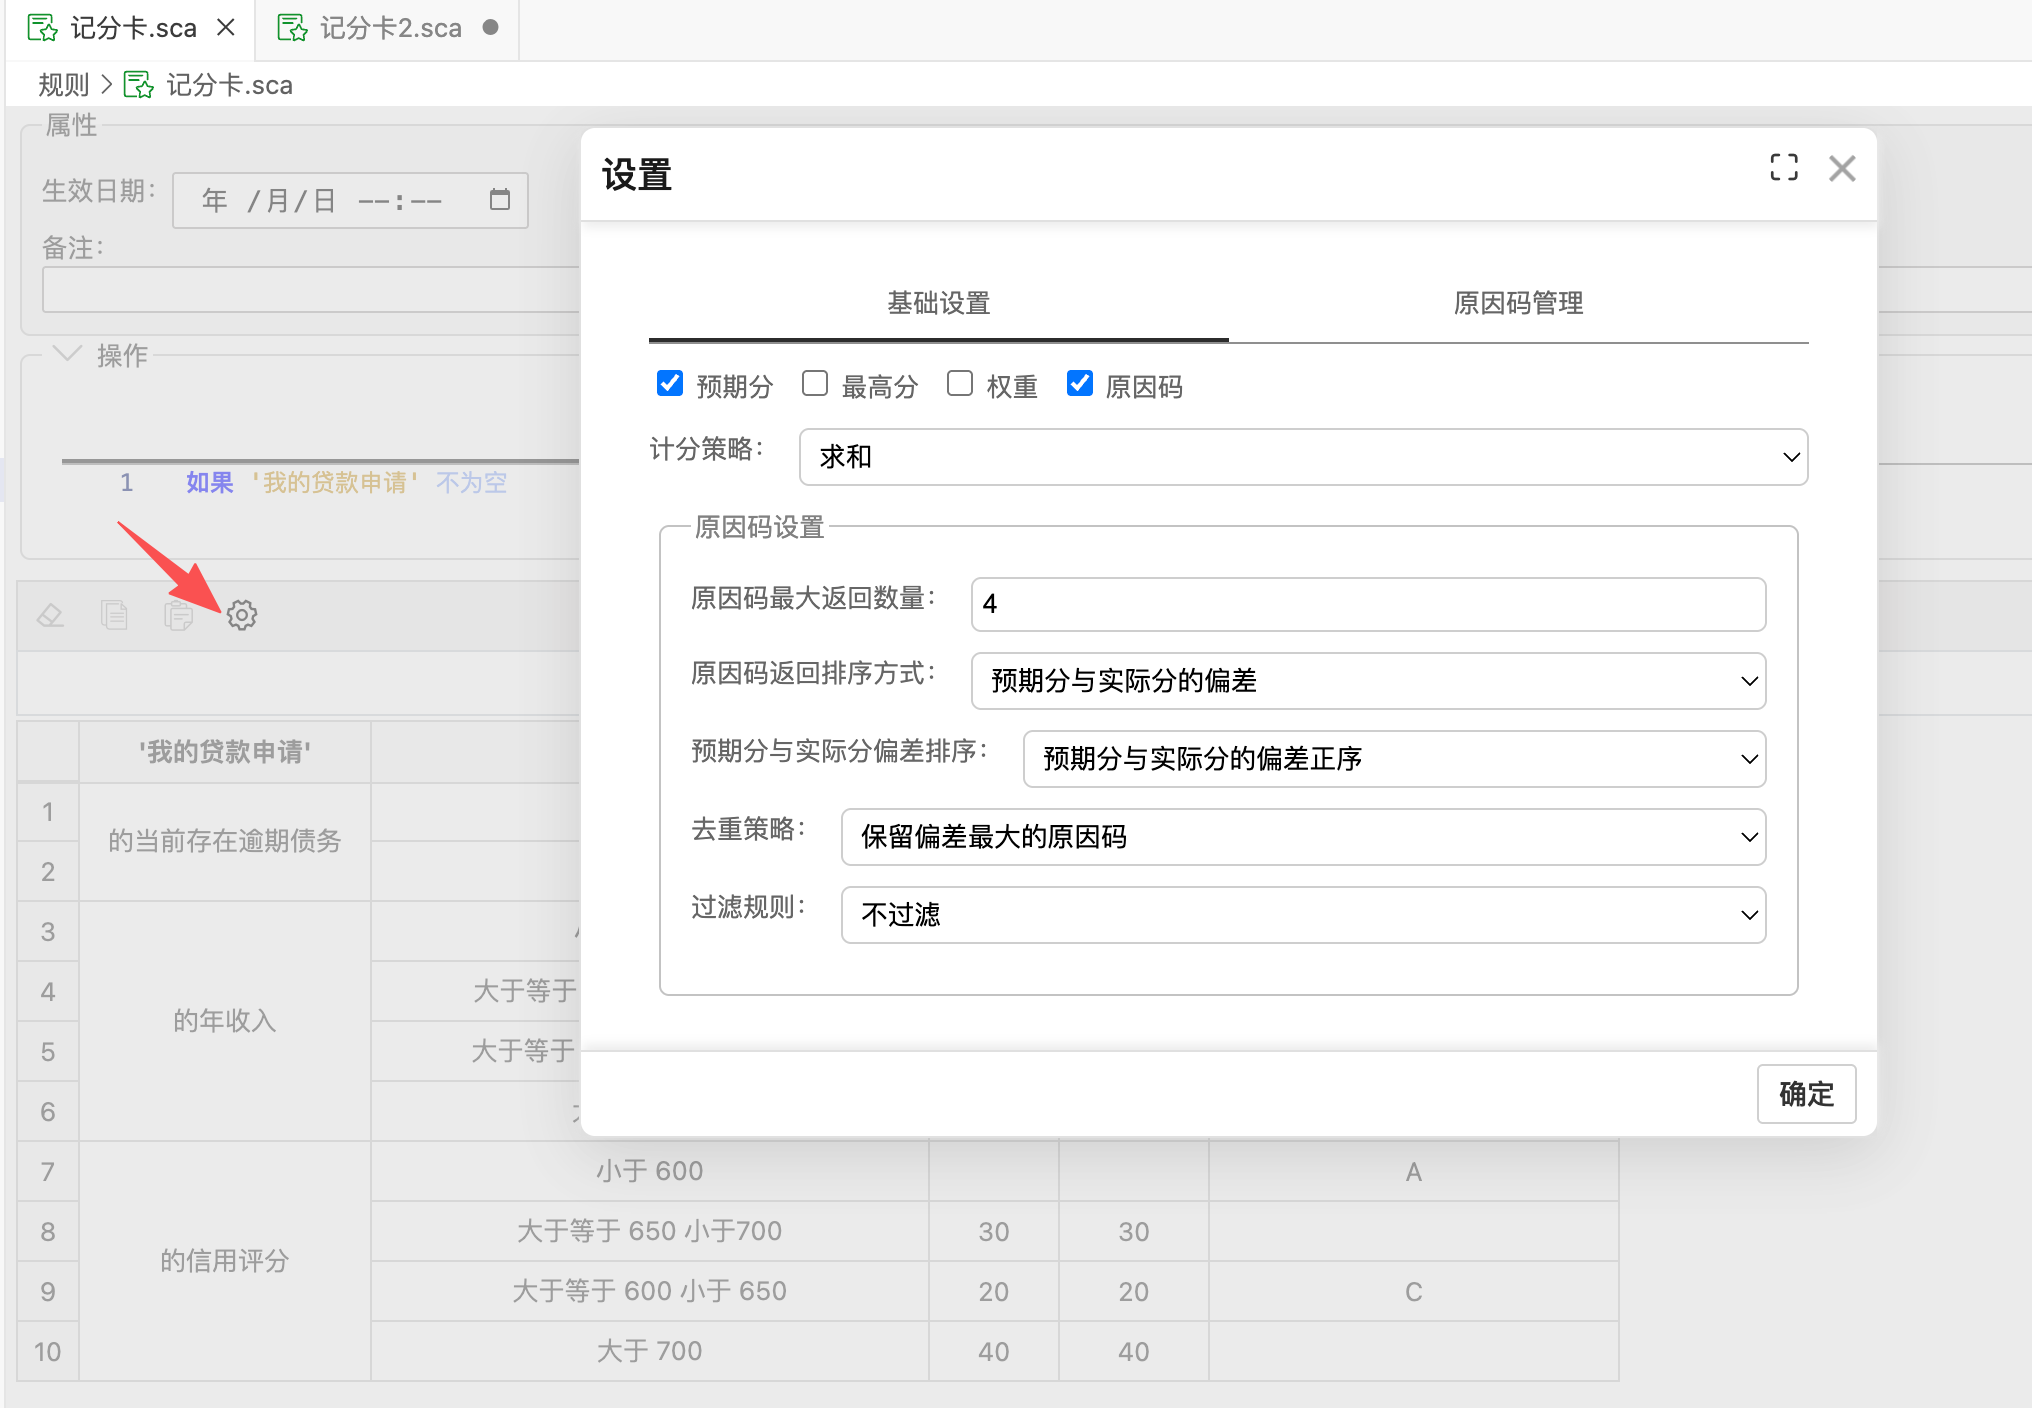Click the 的当前存在逾期债务 cell
2032x1408 pixels.
tap(225, 841)
